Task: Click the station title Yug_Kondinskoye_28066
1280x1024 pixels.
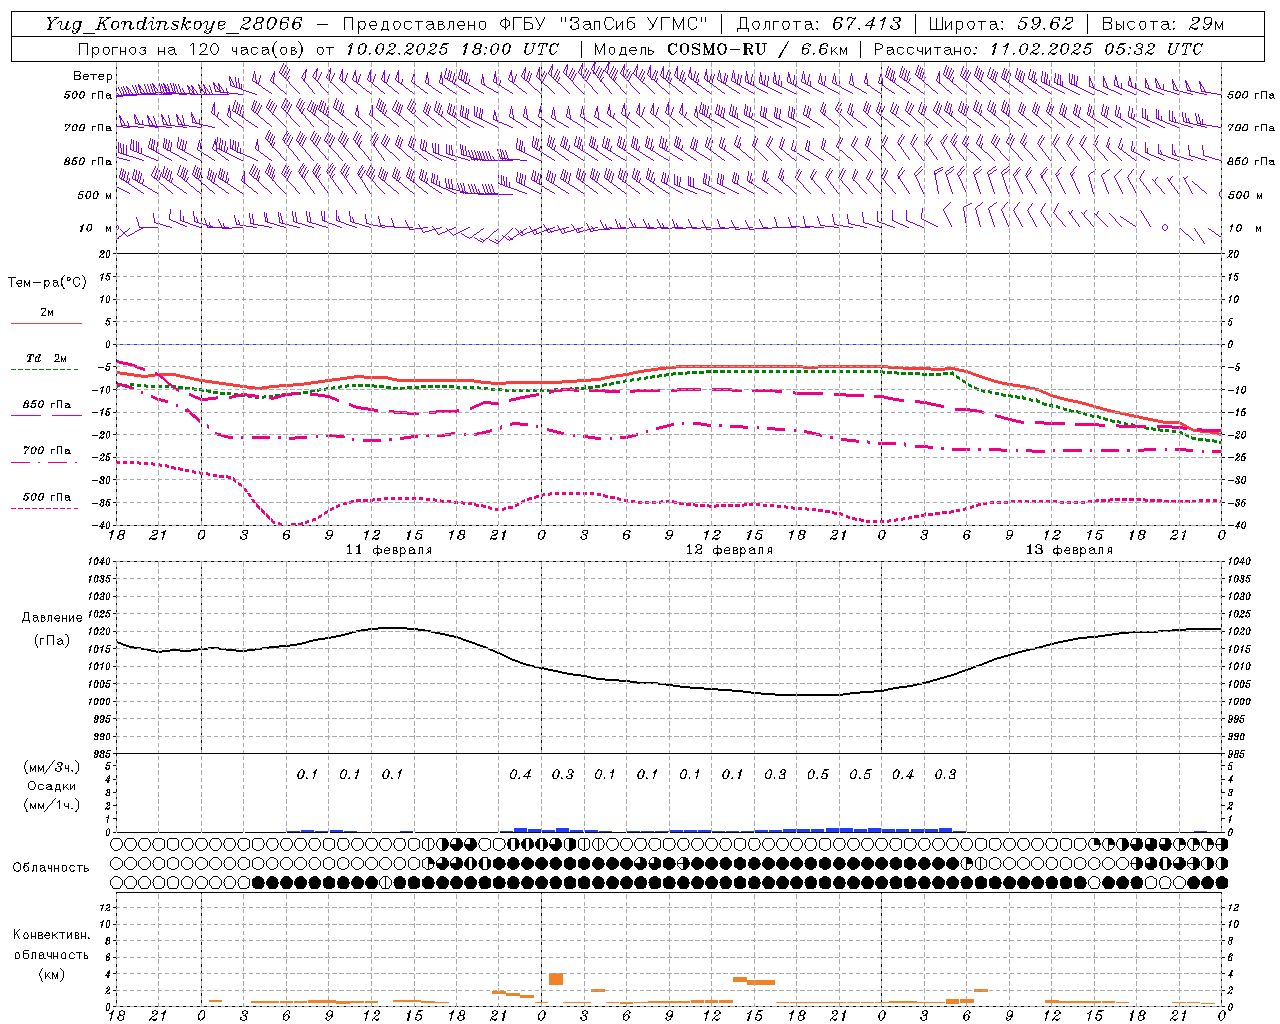Action: pos(173,24)
